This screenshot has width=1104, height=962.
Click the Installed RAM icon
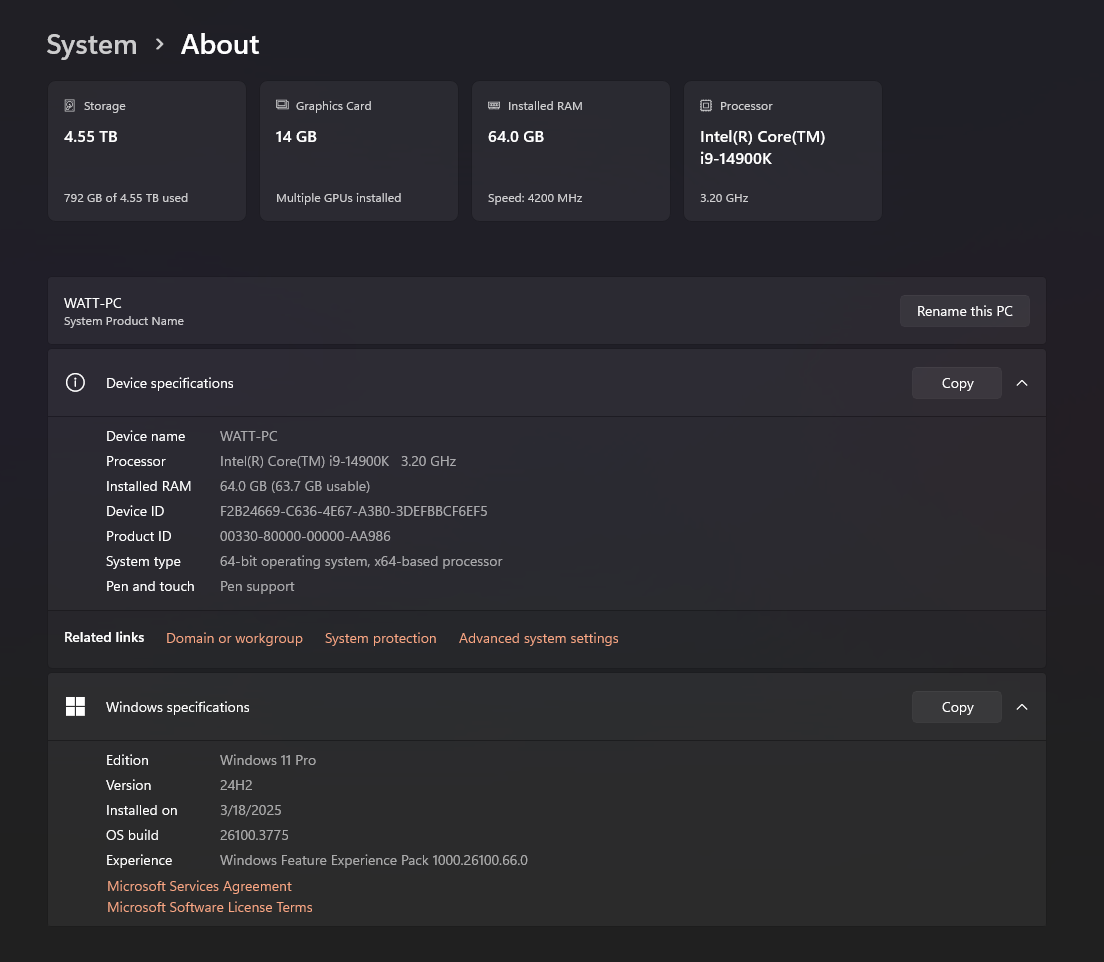(x=494, y=106)
